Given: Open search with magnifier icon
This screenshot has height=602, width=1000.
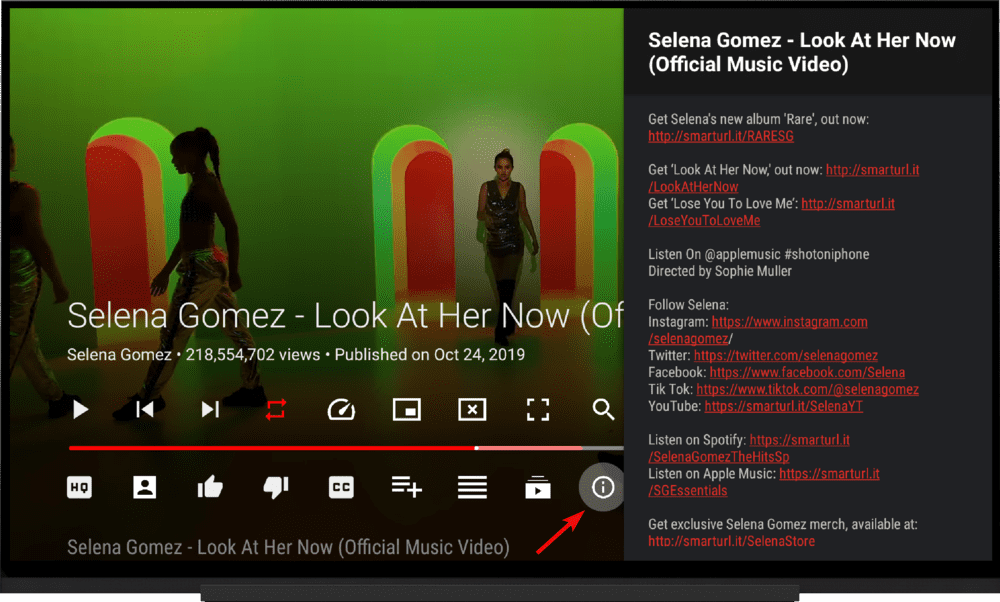Looking at the screenshot, I should point(603,409).
